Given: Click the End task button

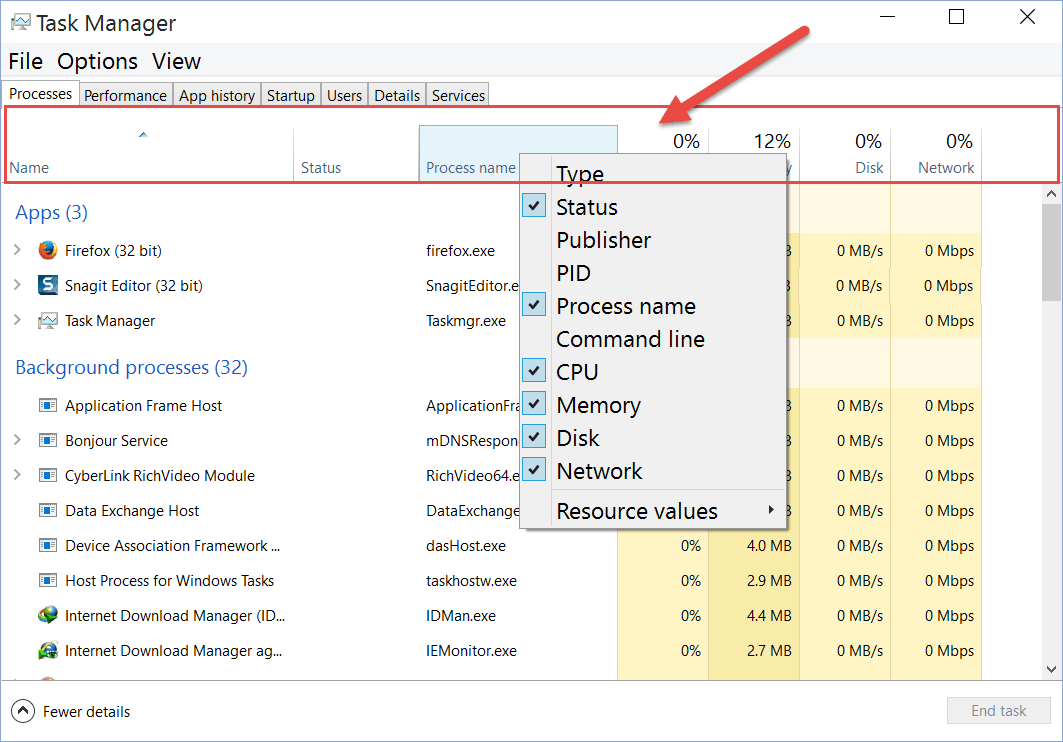Looking at the screenshot, I should 998,710.
